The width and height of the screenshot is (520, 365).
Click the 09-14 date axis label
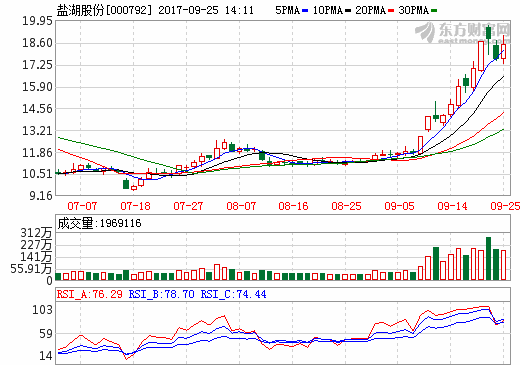pyautogui.click(x=452, y=206)
